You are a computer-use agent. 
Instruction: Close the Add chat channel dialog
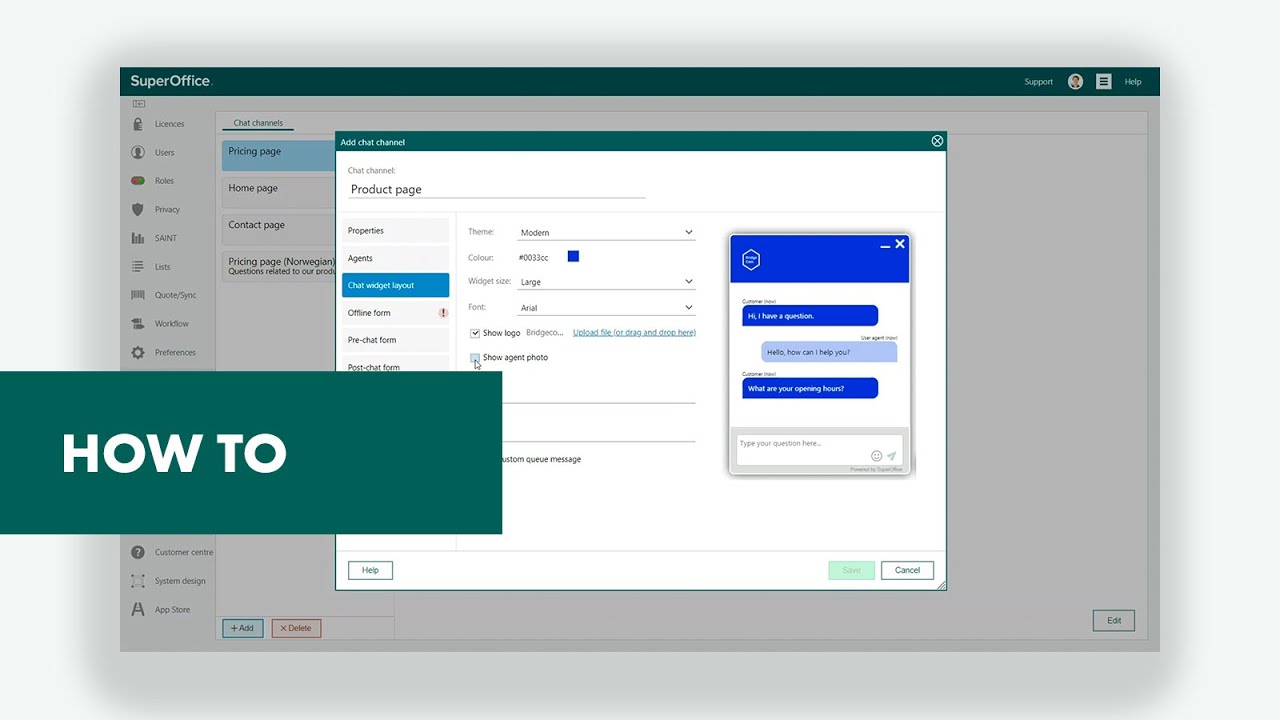[937, 141]
